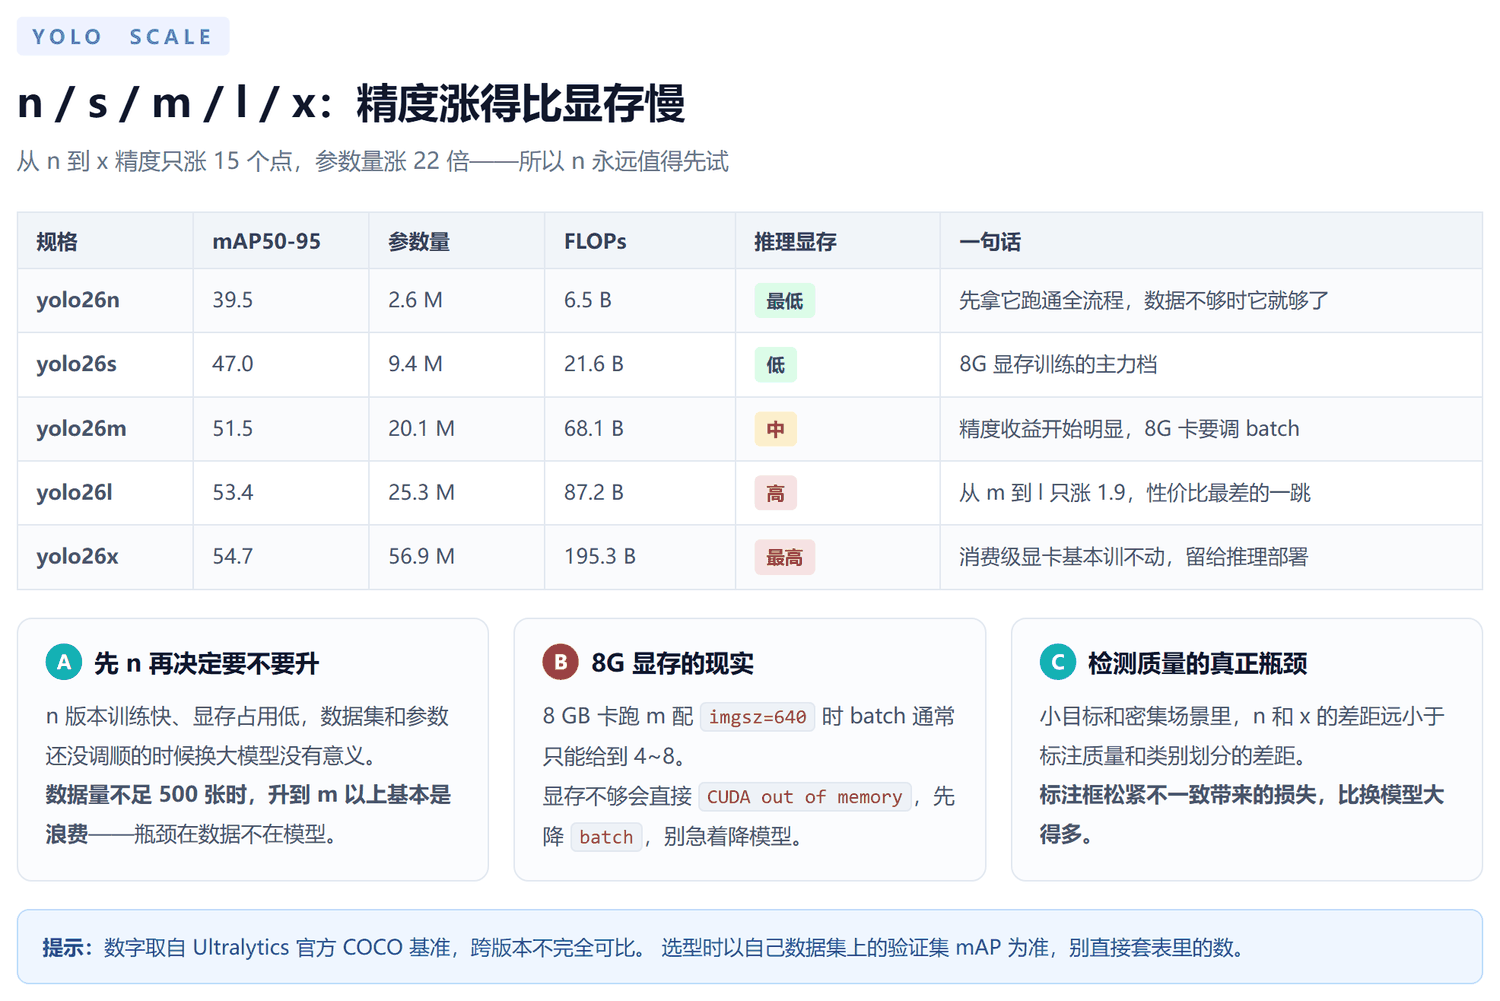Click the 54.7 mAP value
Viewport: 1500px width, 1001px height.
tap(232, 556)
